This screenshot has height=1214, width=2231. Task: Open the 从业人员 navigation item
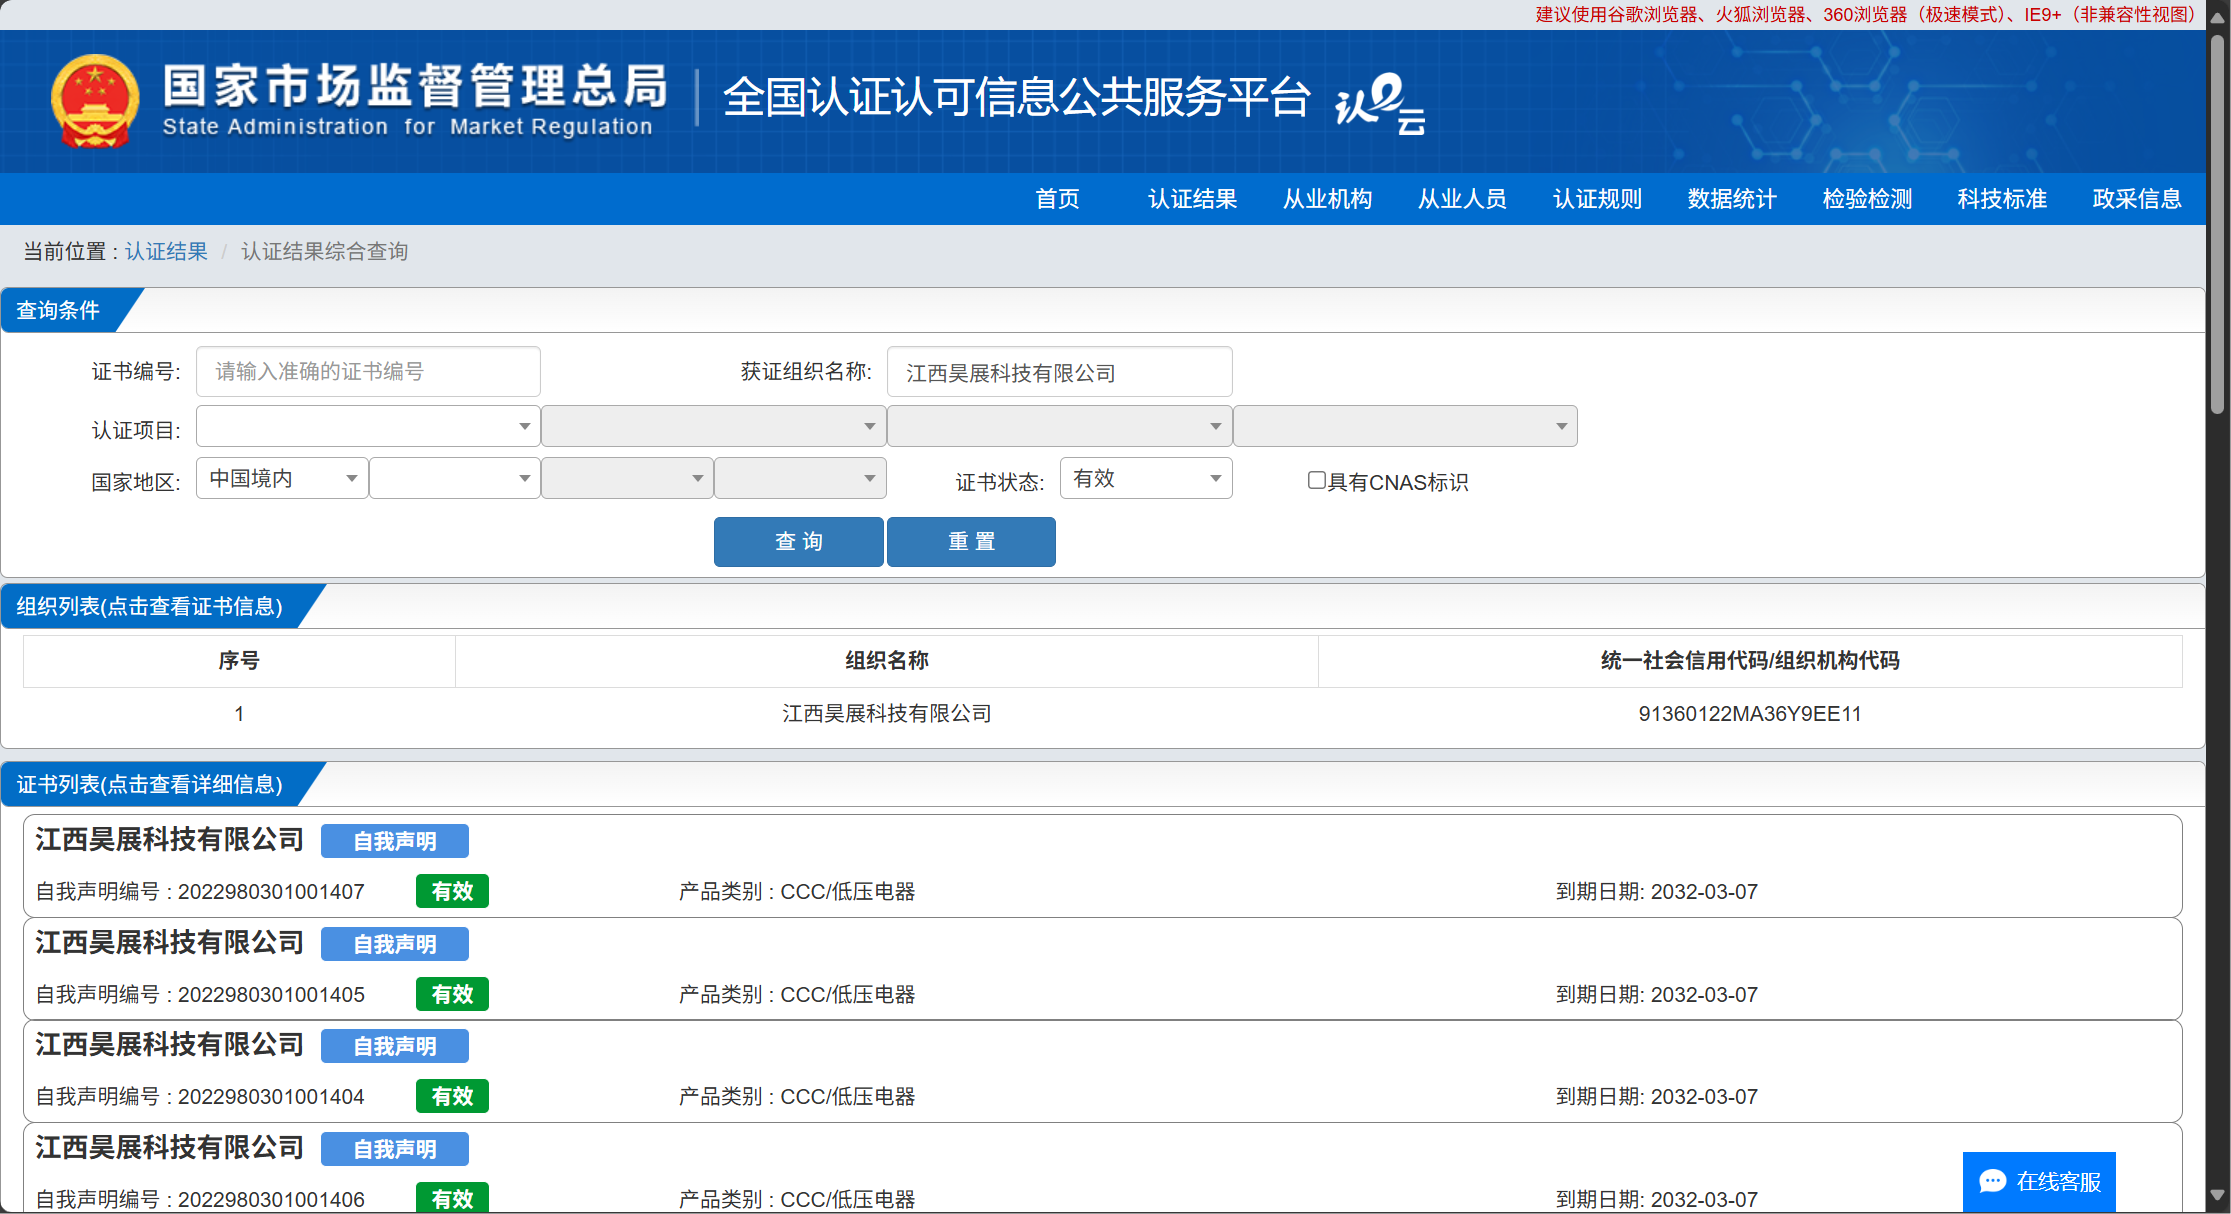pyautogui.click(x=1462, y=199)
